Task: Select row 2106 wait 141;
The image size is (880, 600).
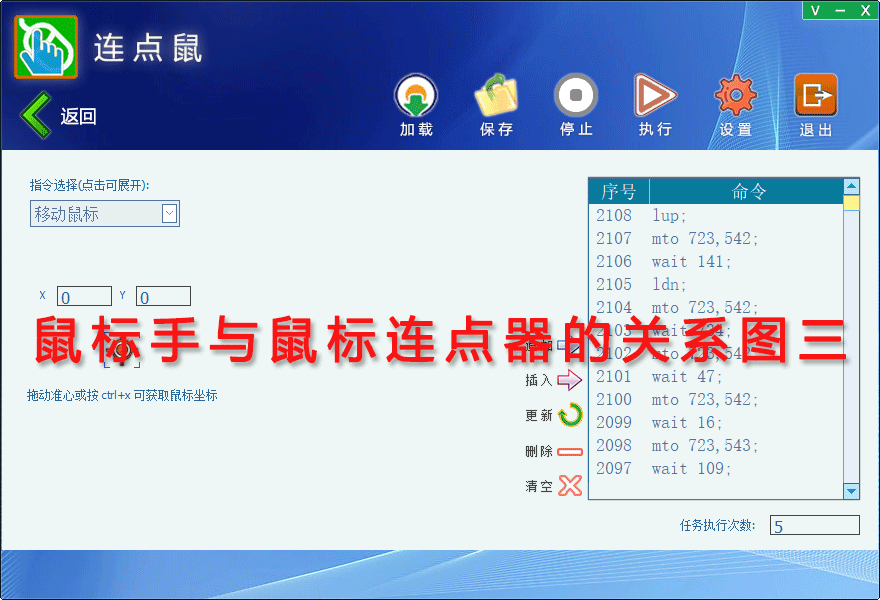Action: tap(716, 262)
